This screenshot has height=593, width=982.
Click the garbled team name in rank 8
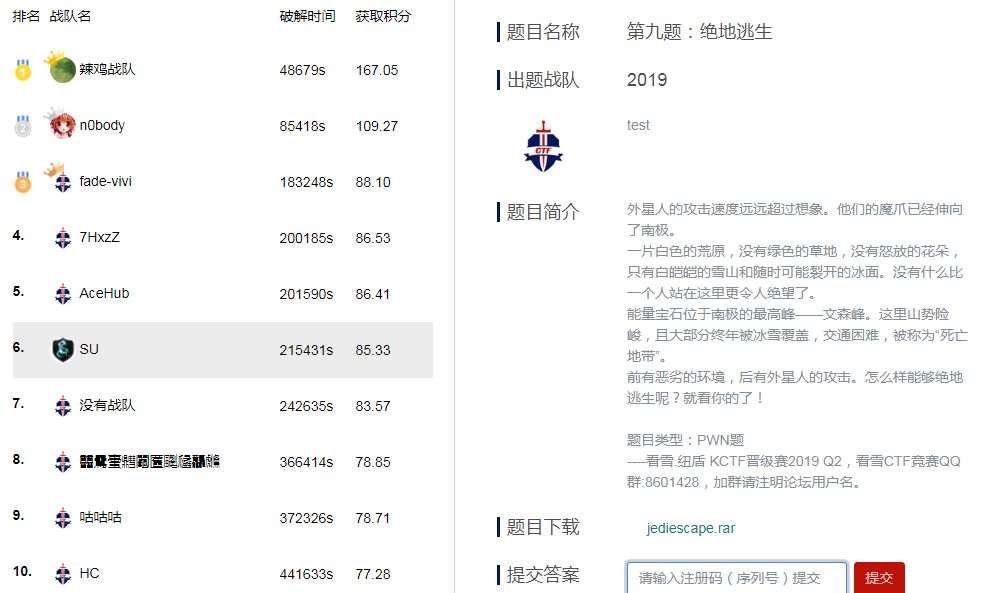click(150, 462)
